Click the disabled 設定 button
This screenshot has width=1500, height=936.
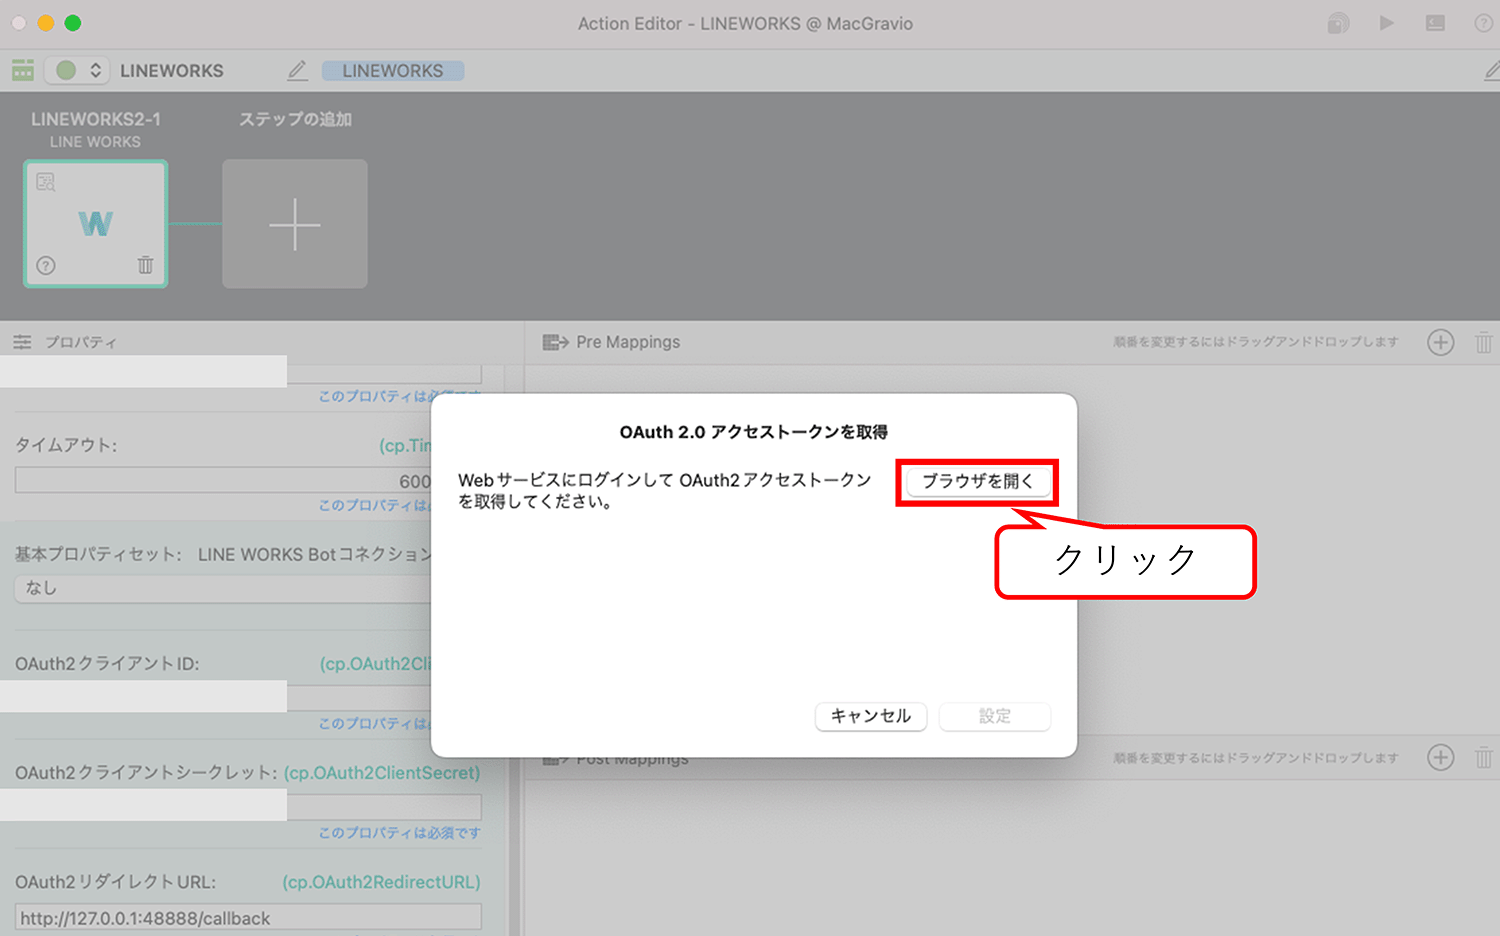[x=995, y=716]
